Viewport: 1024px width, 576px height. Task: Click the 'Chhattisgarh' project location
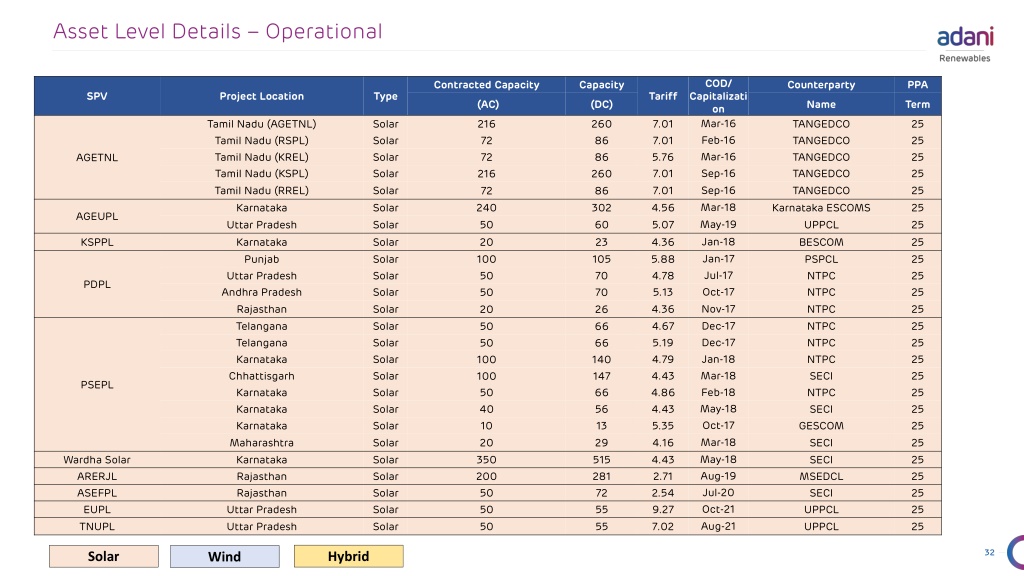[261, 376]
